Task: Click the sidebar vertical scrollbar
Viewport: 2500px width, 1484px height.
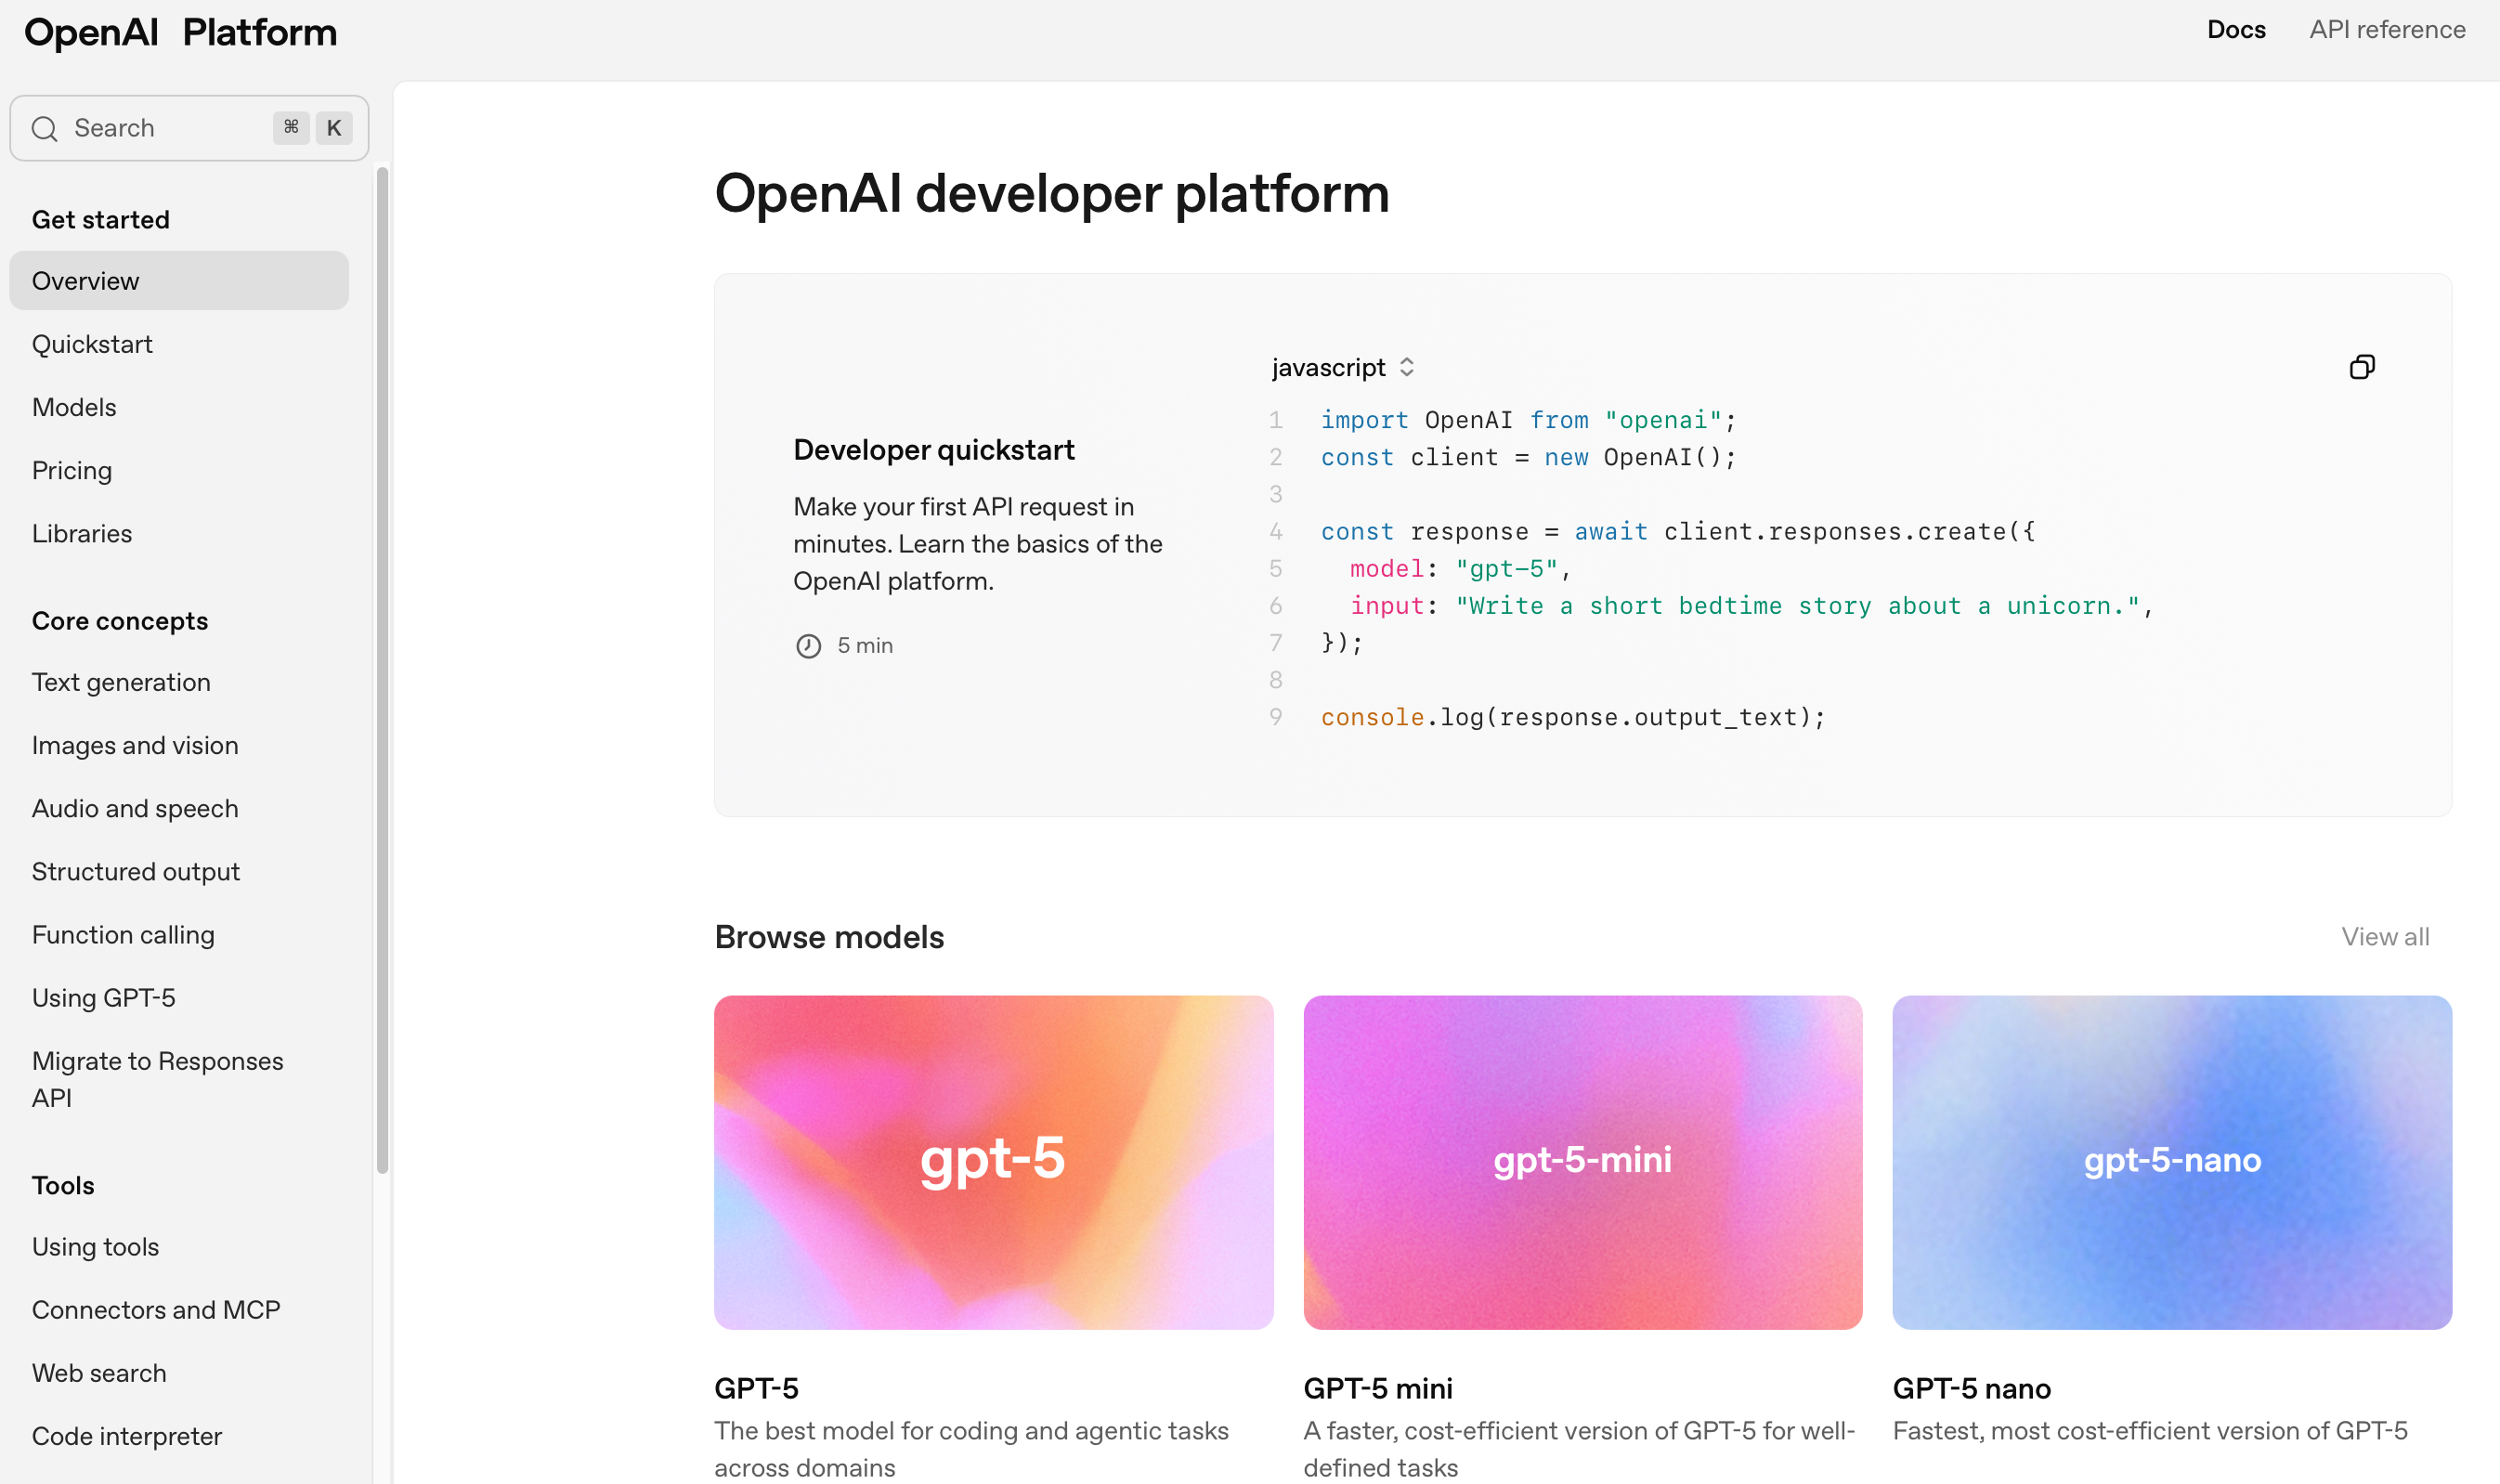Action: coord(382,670)
